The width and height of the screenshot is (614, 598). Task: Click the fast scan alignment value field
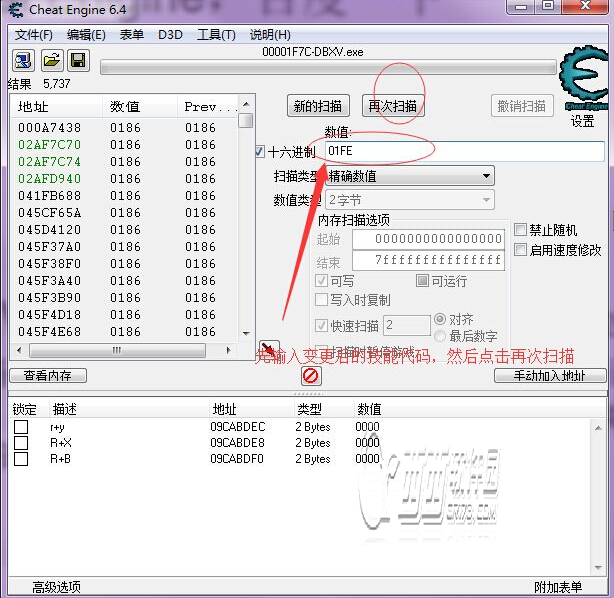coord(406,325)
